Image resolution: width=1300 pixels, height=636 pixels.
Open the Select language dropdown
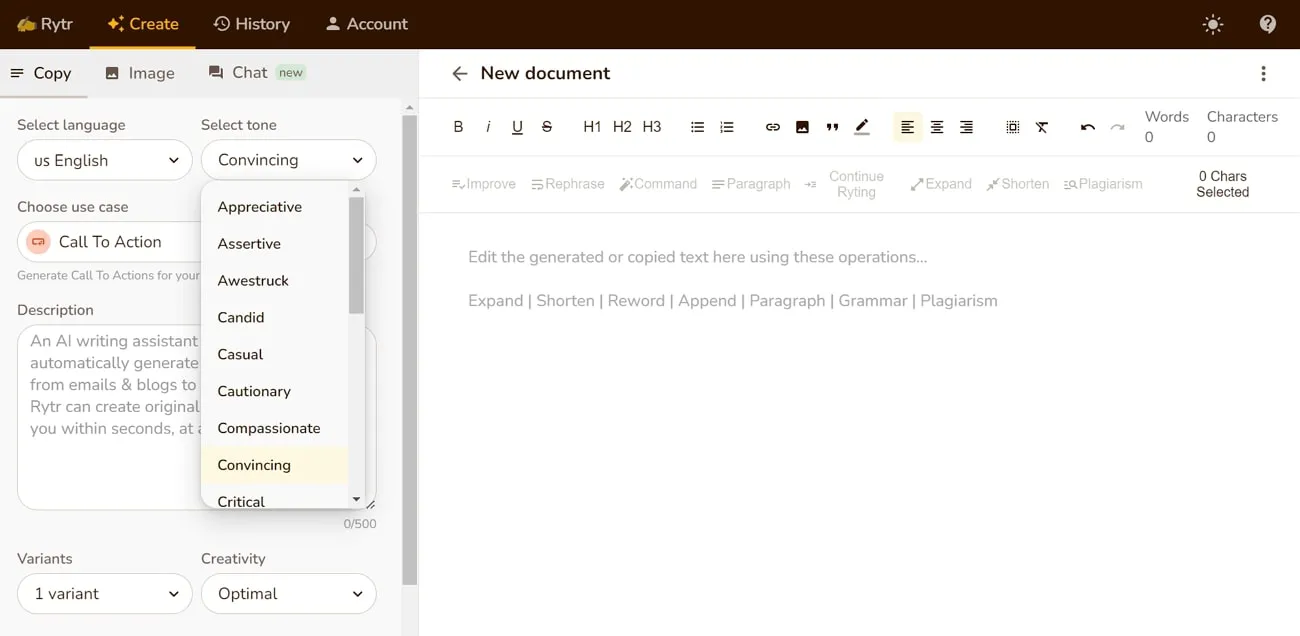pos(105,160)
